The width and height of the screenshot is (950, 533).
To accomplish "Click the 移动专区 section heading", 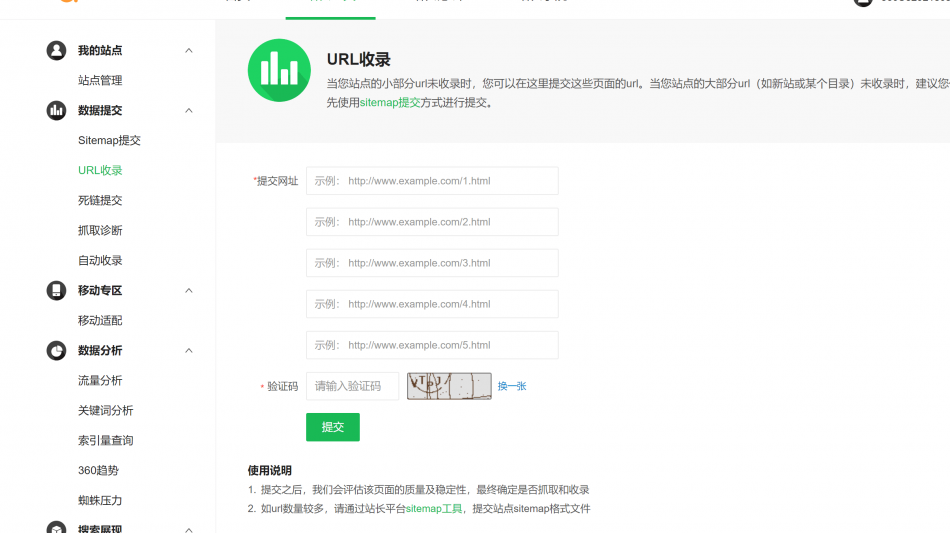I will pos(100,290).
